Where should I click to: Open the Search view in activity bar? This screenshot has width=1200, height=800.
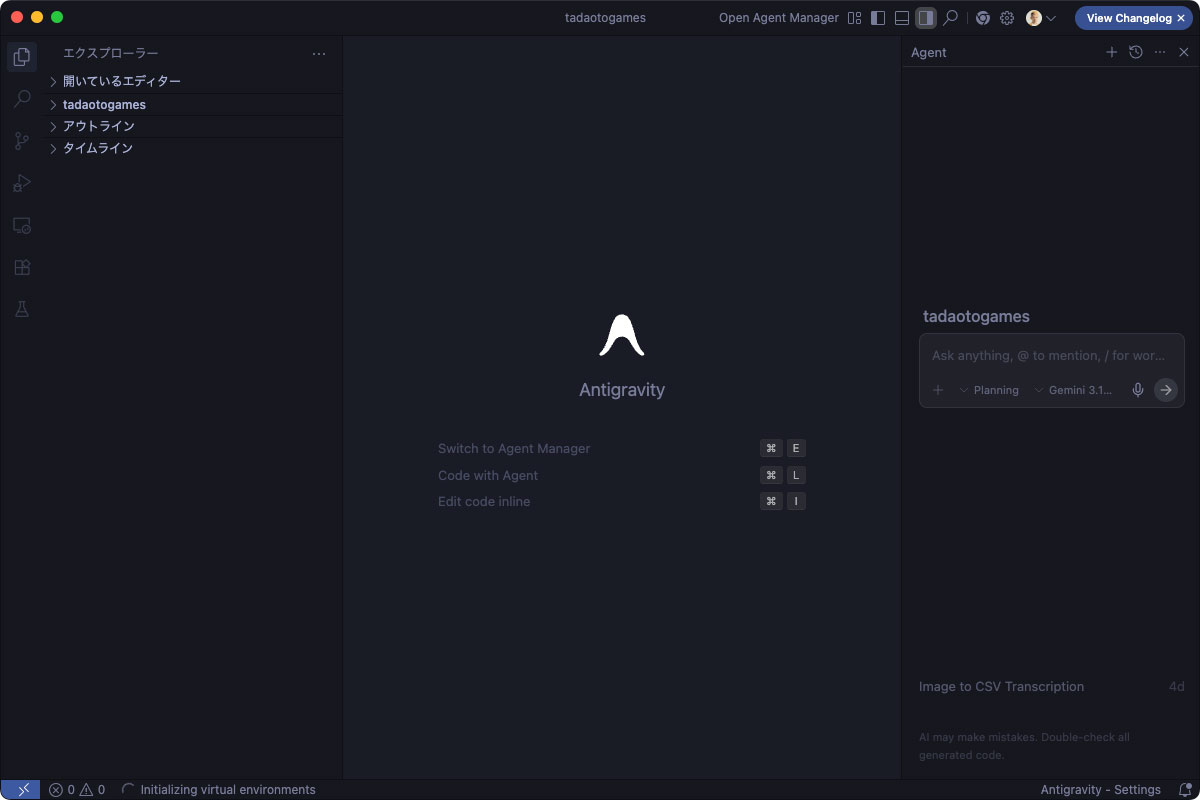(x=22, y=99)
